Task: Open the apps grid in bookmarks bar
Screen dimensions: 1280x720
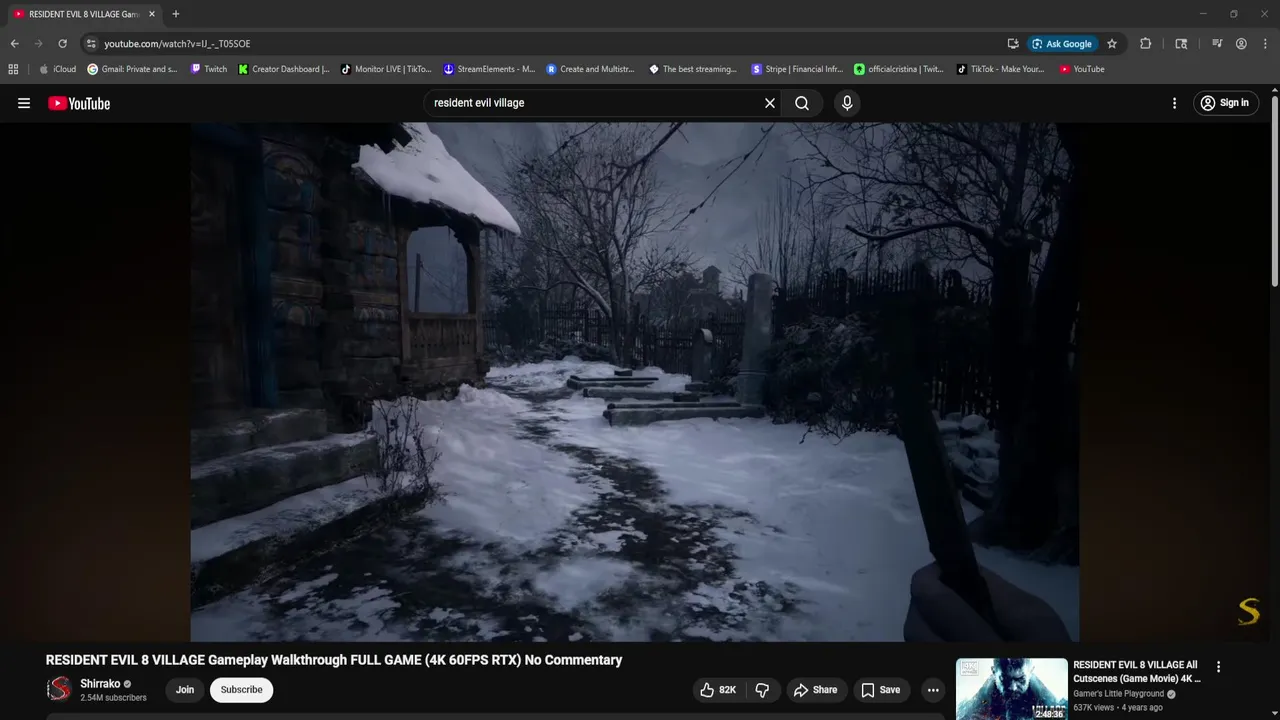Action: (x=13, y=69)
